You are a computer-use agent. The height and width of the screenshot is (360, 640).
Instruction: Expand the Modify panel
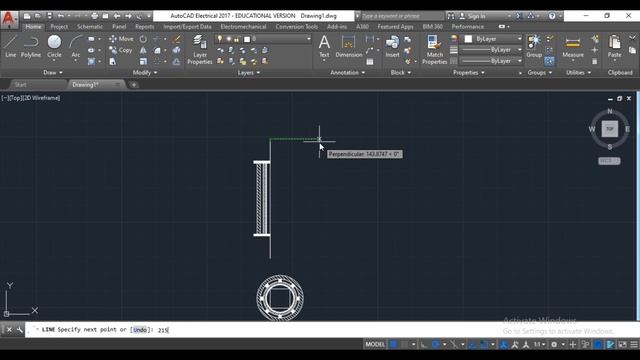[x=145, y=73]
